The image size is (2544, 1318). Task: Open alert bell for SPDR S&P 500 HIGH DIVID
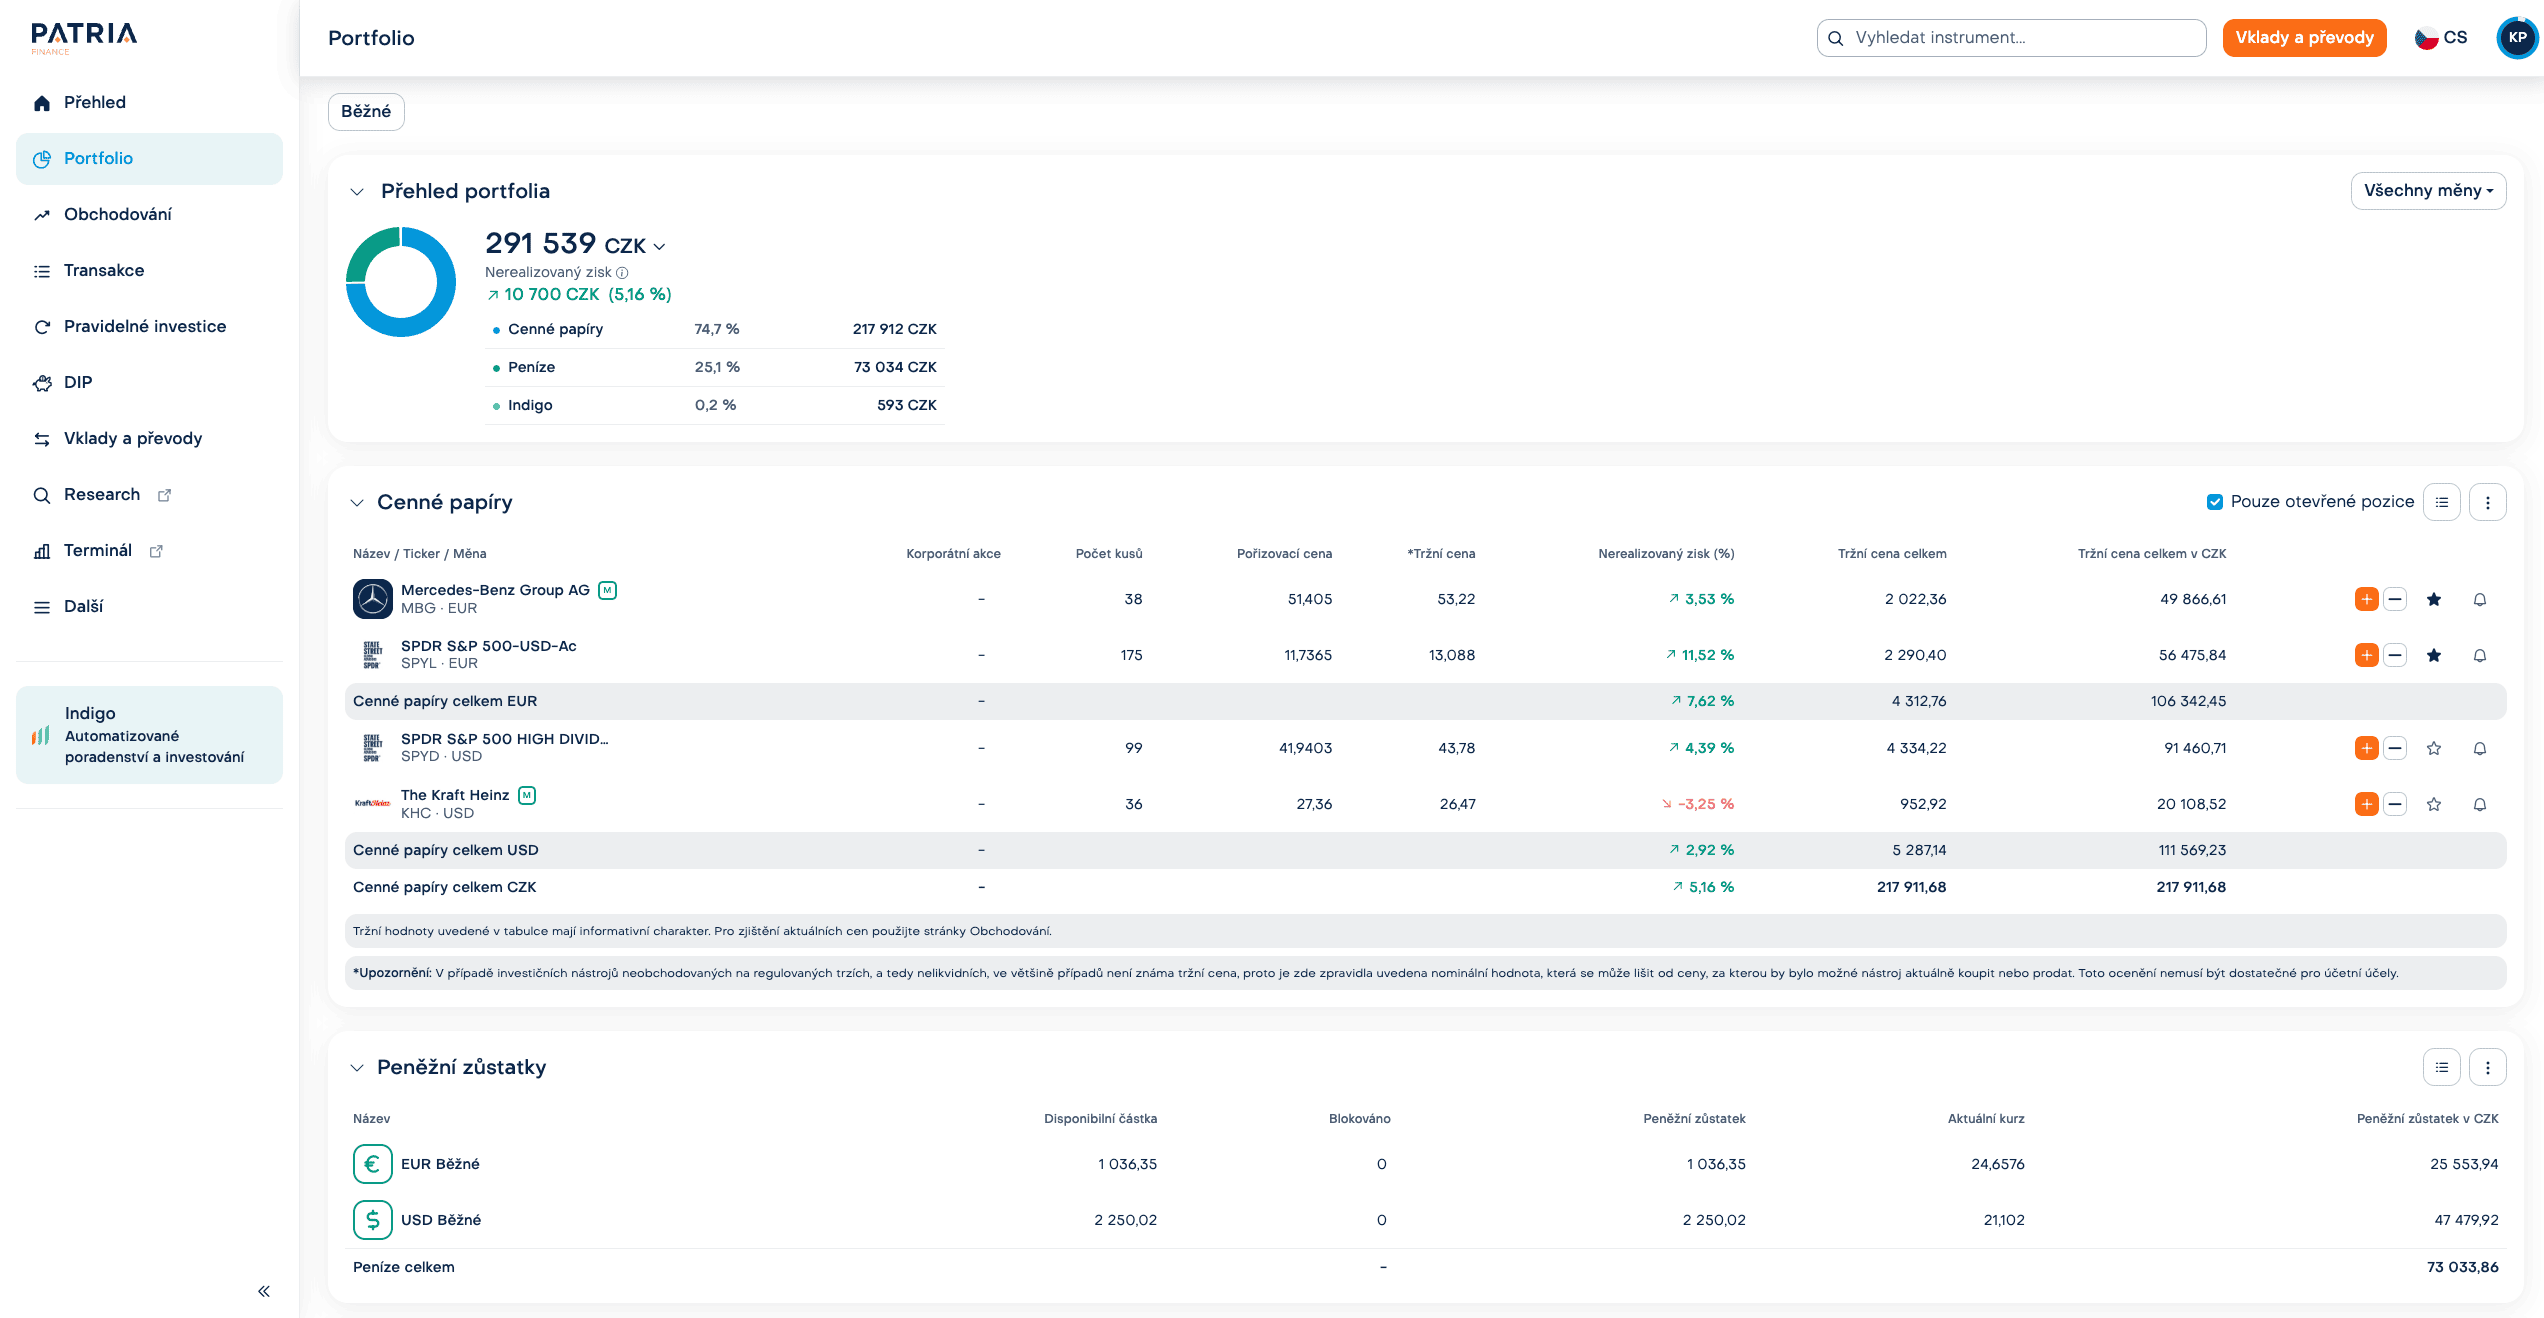point(2480,749)
